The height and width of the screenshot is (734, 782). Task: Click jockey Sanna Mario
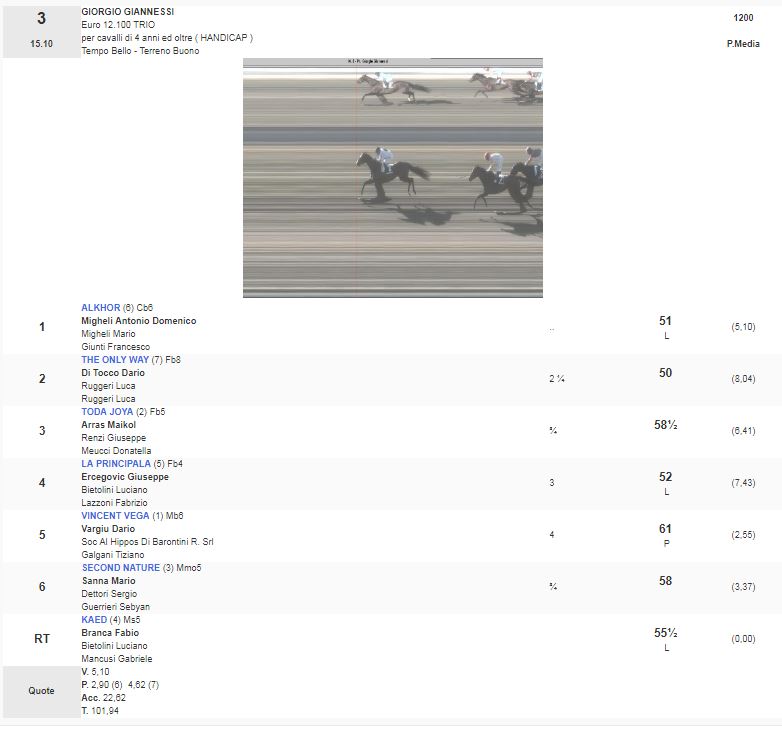[107, 581]
